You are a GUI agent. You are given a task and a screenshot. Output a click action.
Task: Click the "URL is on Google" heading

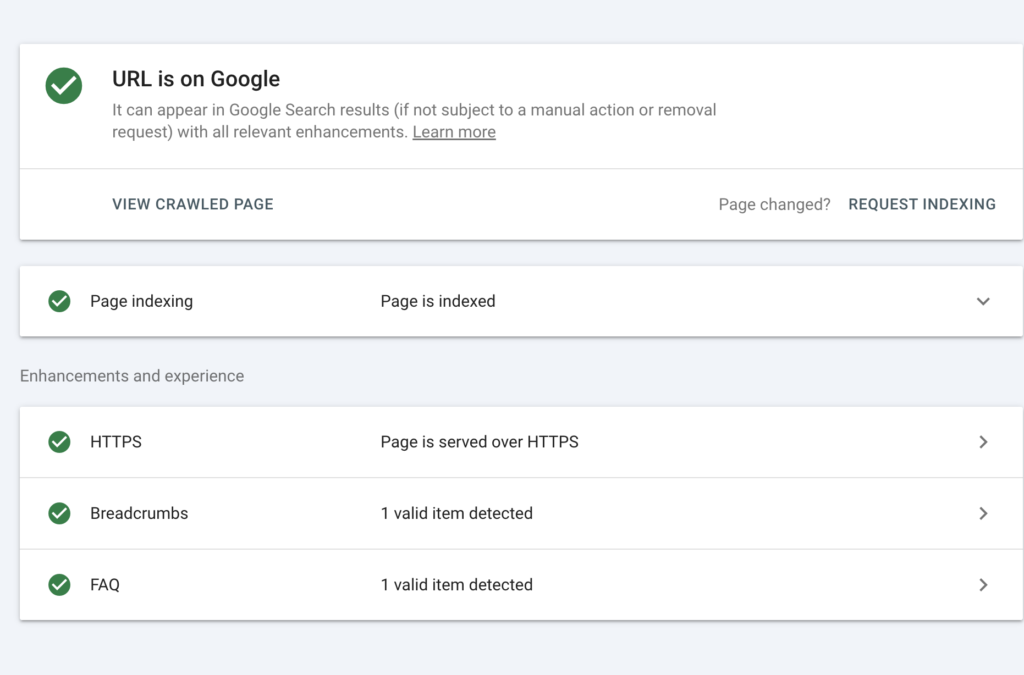[196, 78]
